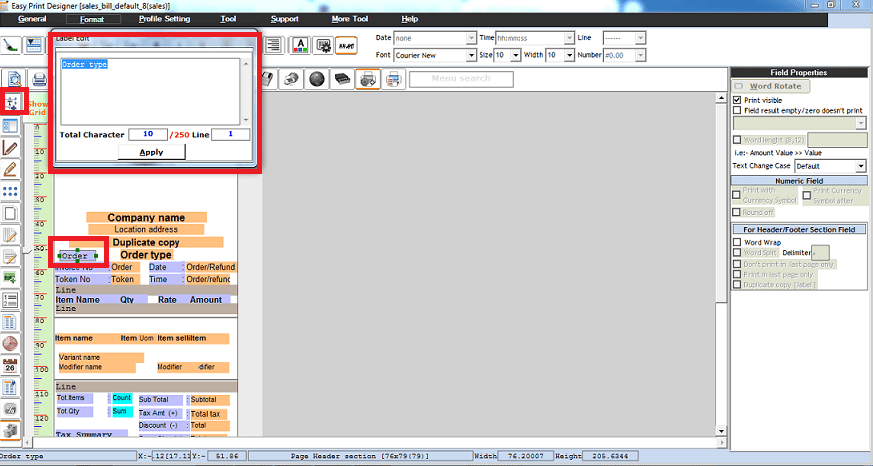Open the Support menu
873x466 pixels.
(285, 19)
